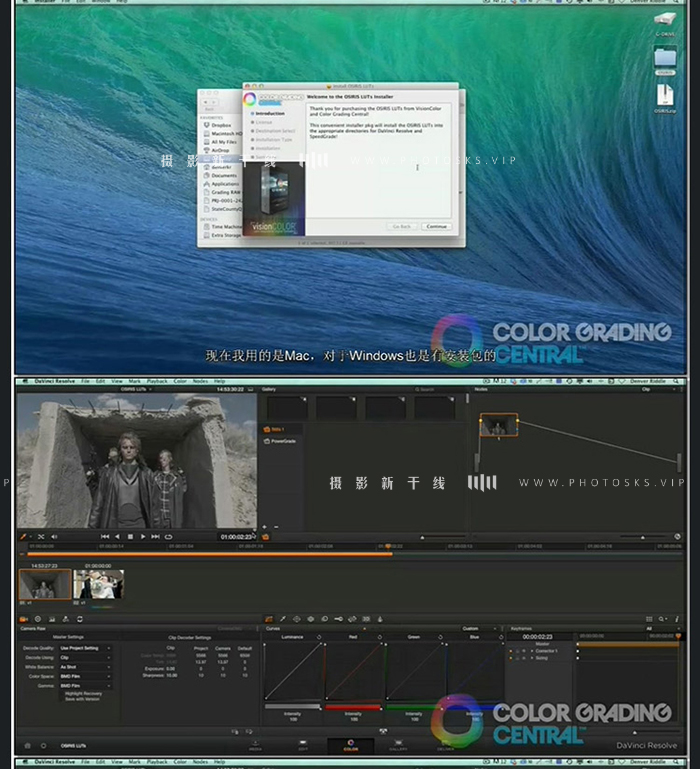The height and width of the screenshot is (769, 700).
Task: Click Go Back in the installer window
Action: coord(402,226)
